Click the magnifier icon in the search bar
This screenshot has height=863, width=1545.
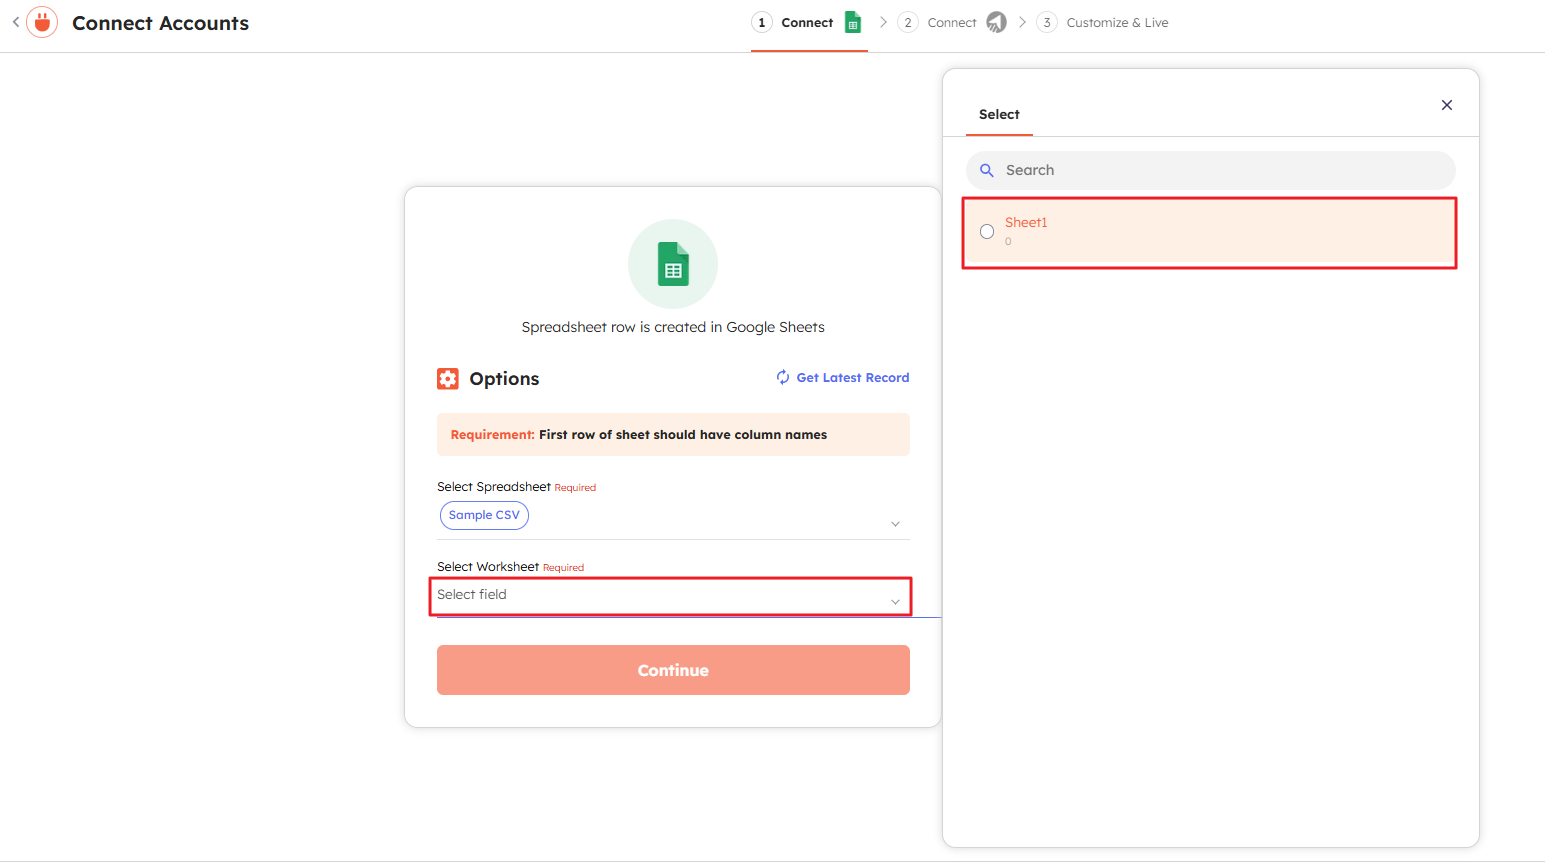tap(987, 171)
